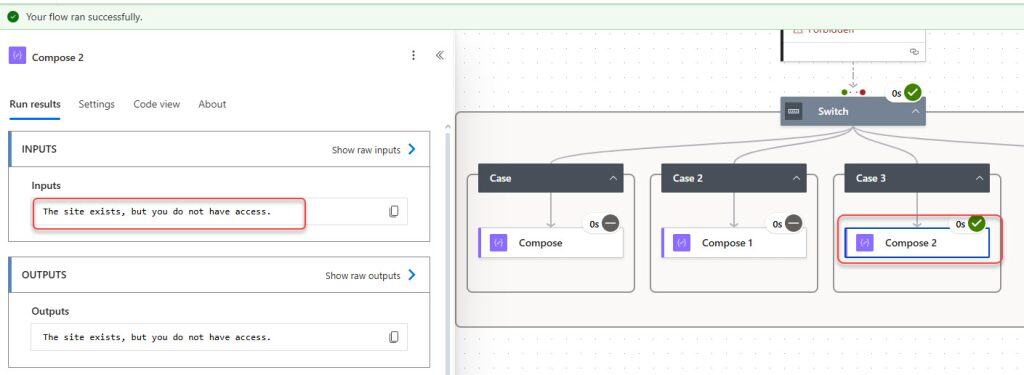Click 'Your flow ran successfully.' message
This screenshot has width=1024, height=375.
point(84,17)
